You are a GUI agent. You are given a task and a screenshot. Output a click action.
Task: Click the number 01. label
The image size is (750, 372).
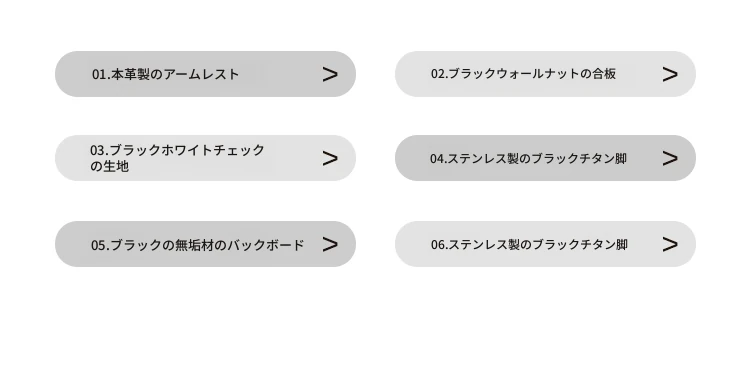[x=101, y=75]
